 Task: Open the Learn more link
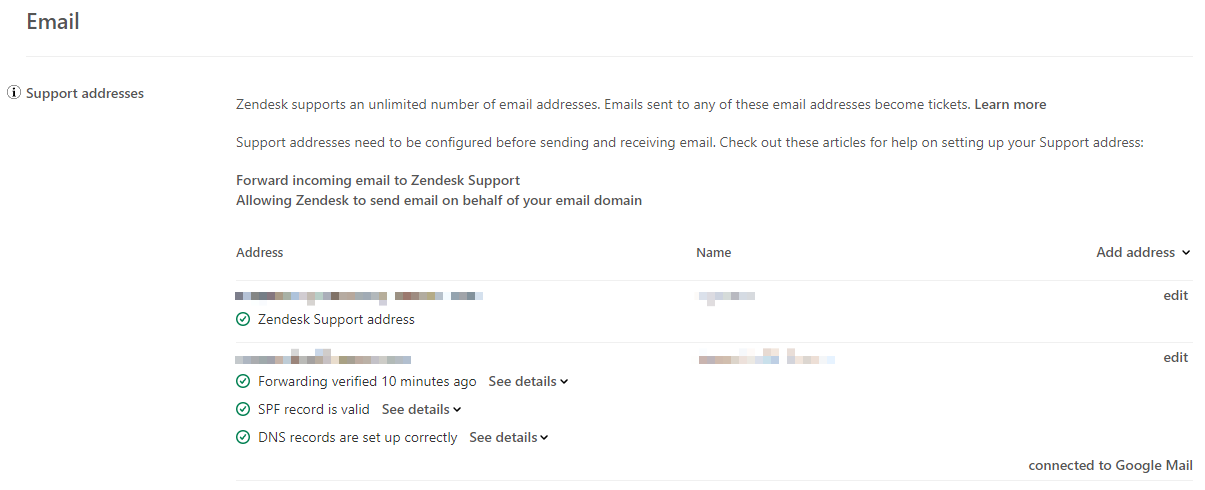click(1010, 104)
